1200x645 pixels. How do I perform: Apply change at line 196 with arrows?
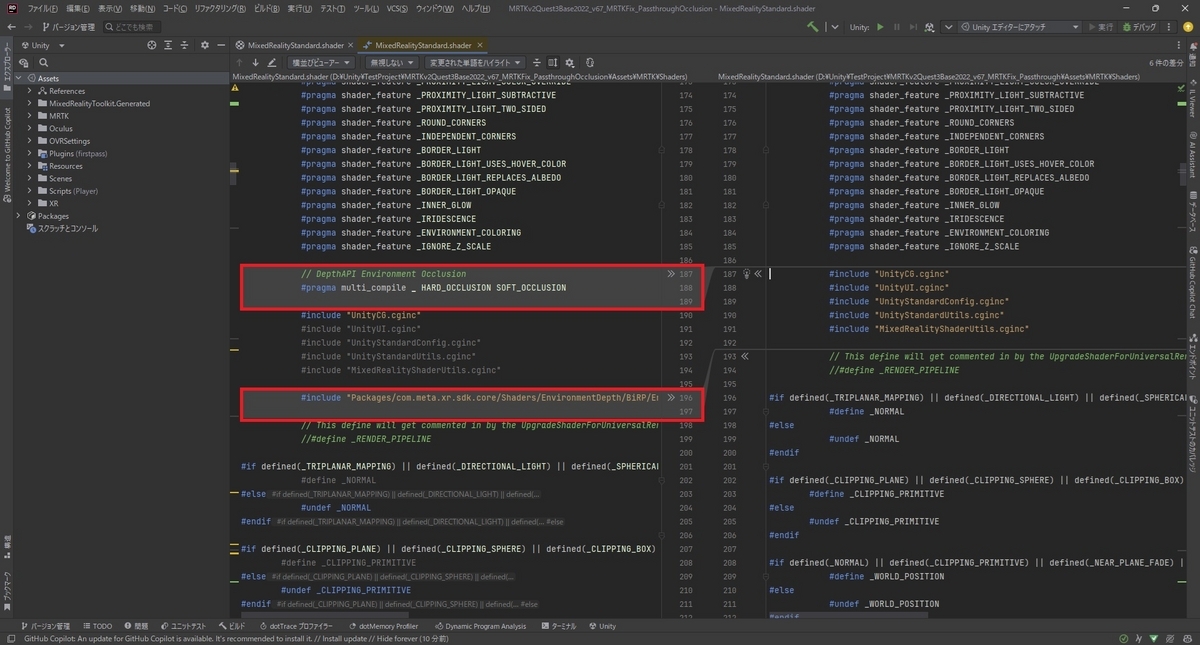(671, 397)
